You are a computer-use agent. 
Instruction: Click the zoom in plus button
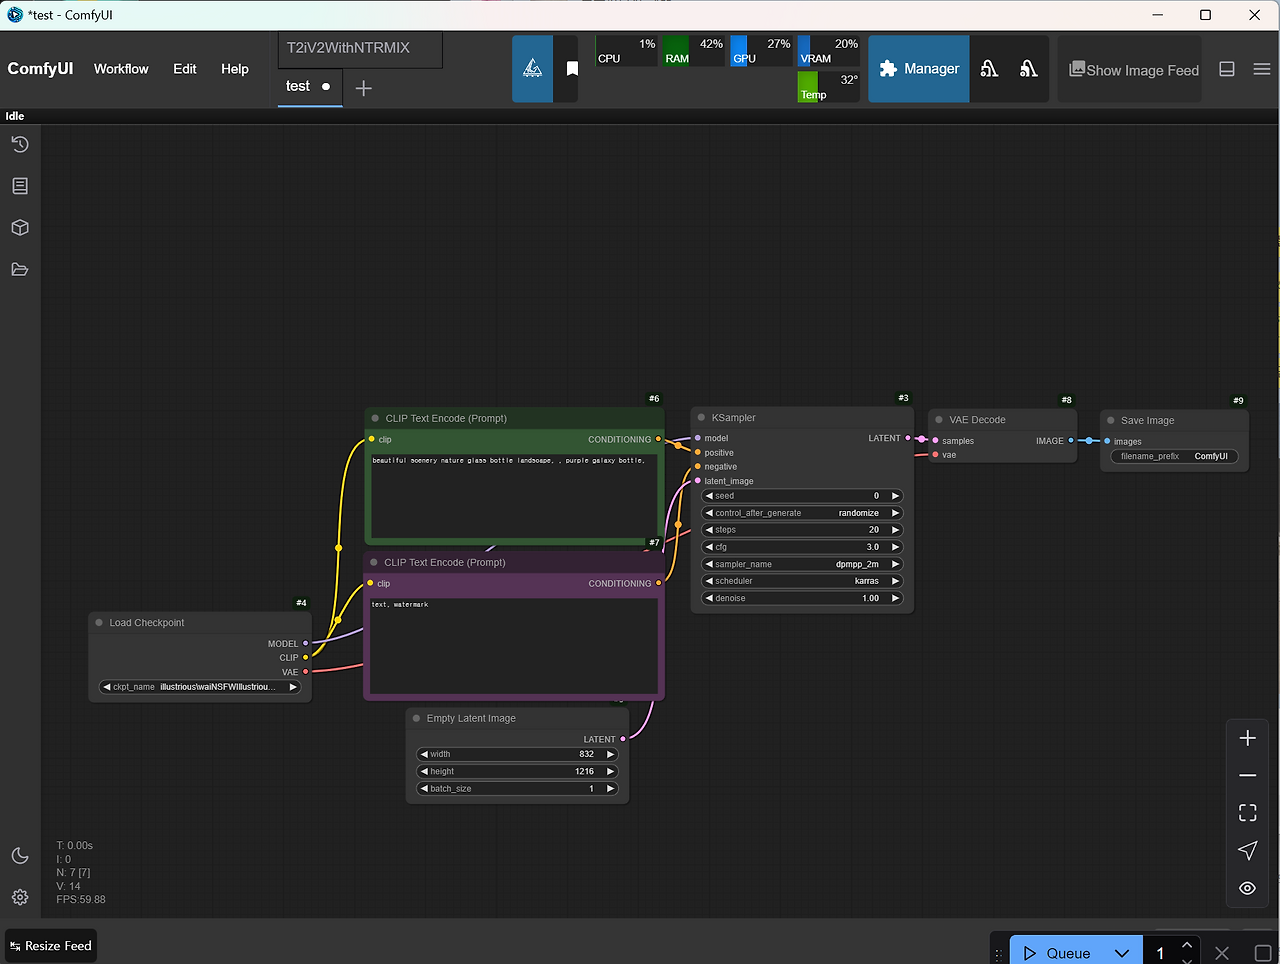coord(1247,738)
